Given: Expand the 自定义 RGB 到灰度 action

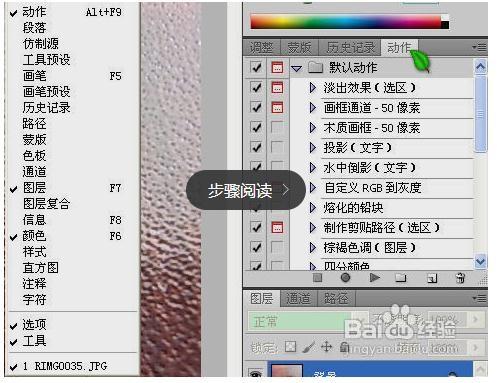Looking at the screenshot, I should tap(313, 187).
